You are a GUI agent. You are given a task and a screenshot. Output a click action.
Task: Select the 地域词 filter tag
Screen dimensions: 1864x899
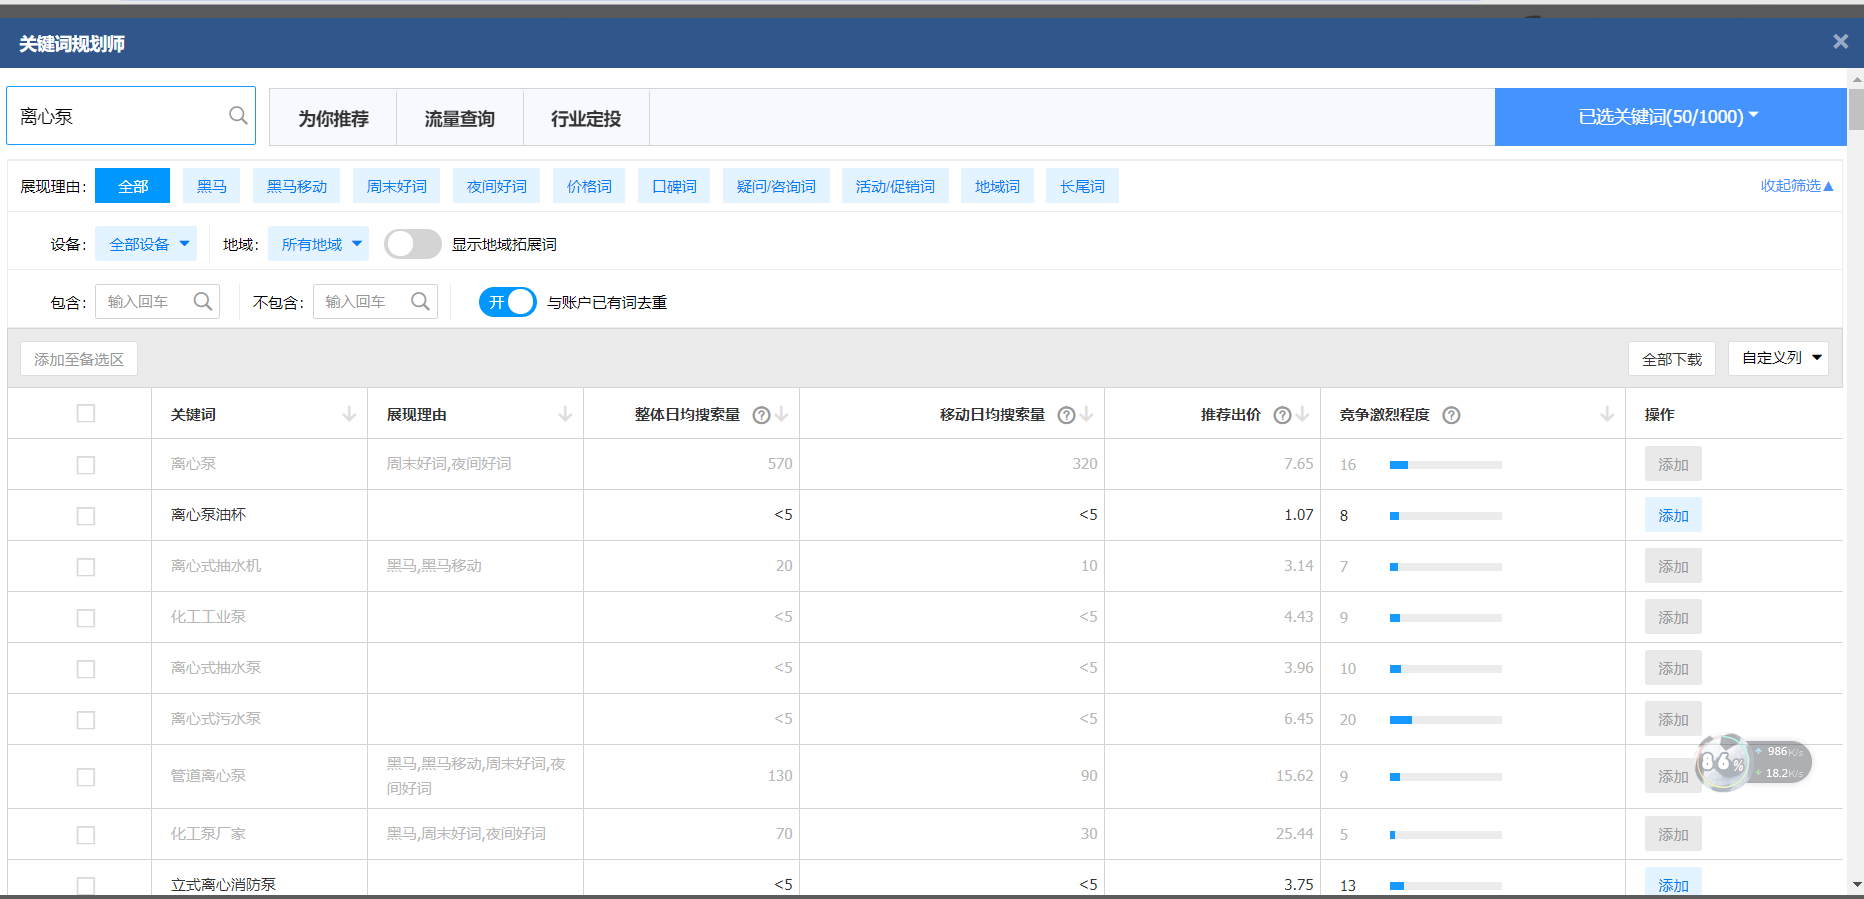(x=997, y=186)
